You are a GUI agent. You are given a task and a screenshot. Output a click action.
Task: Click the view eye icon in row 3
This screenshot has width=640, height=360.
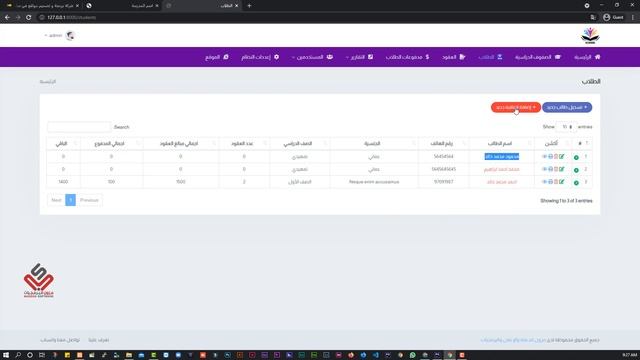544,182
